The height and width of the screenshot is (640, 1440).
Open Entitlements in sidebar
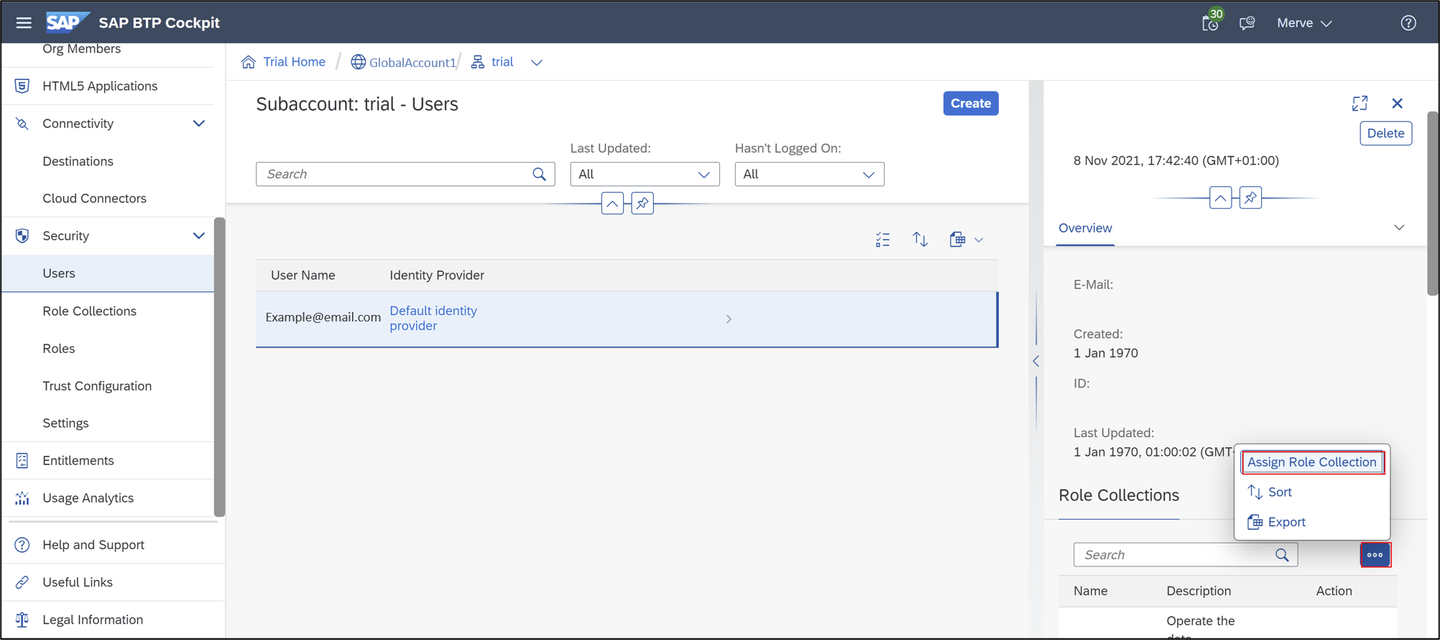pos(78,460)
